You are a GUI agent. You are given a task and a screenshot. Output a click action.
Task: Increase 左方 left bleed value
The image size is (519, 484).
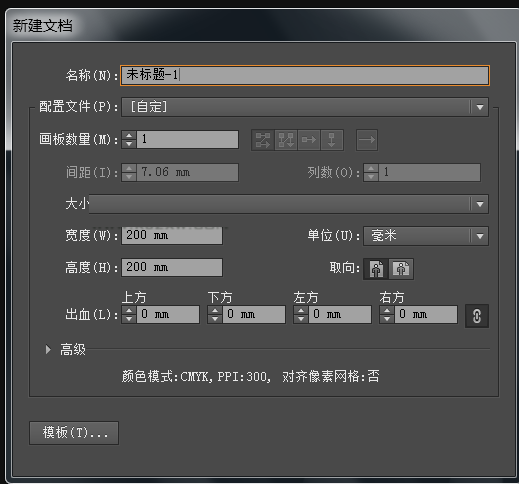click(301, 310)
